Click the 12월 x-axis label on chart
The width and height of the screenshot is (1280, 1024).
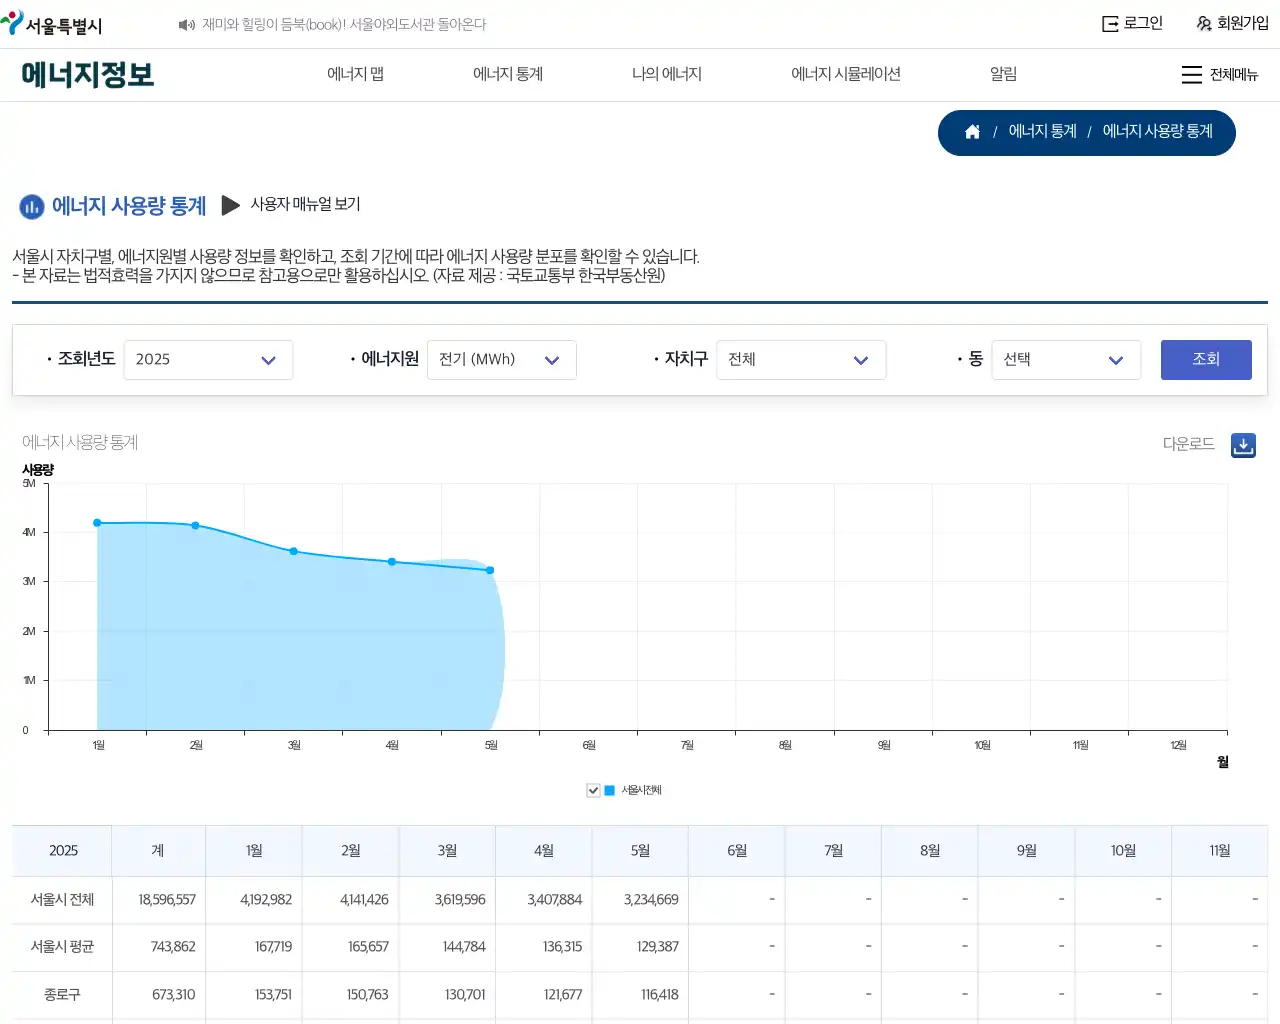(1178, 745)
